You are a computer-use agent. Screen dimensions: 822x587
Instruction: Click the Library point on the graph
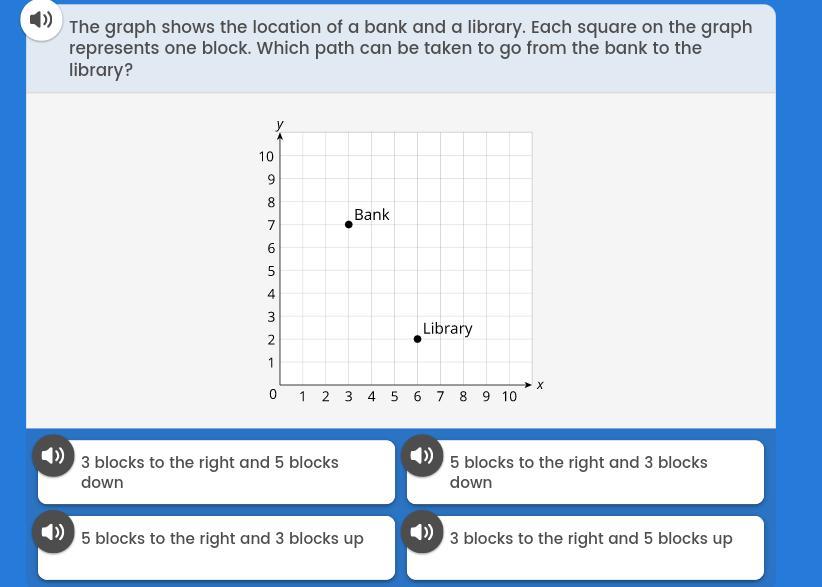tap(417, 339)
